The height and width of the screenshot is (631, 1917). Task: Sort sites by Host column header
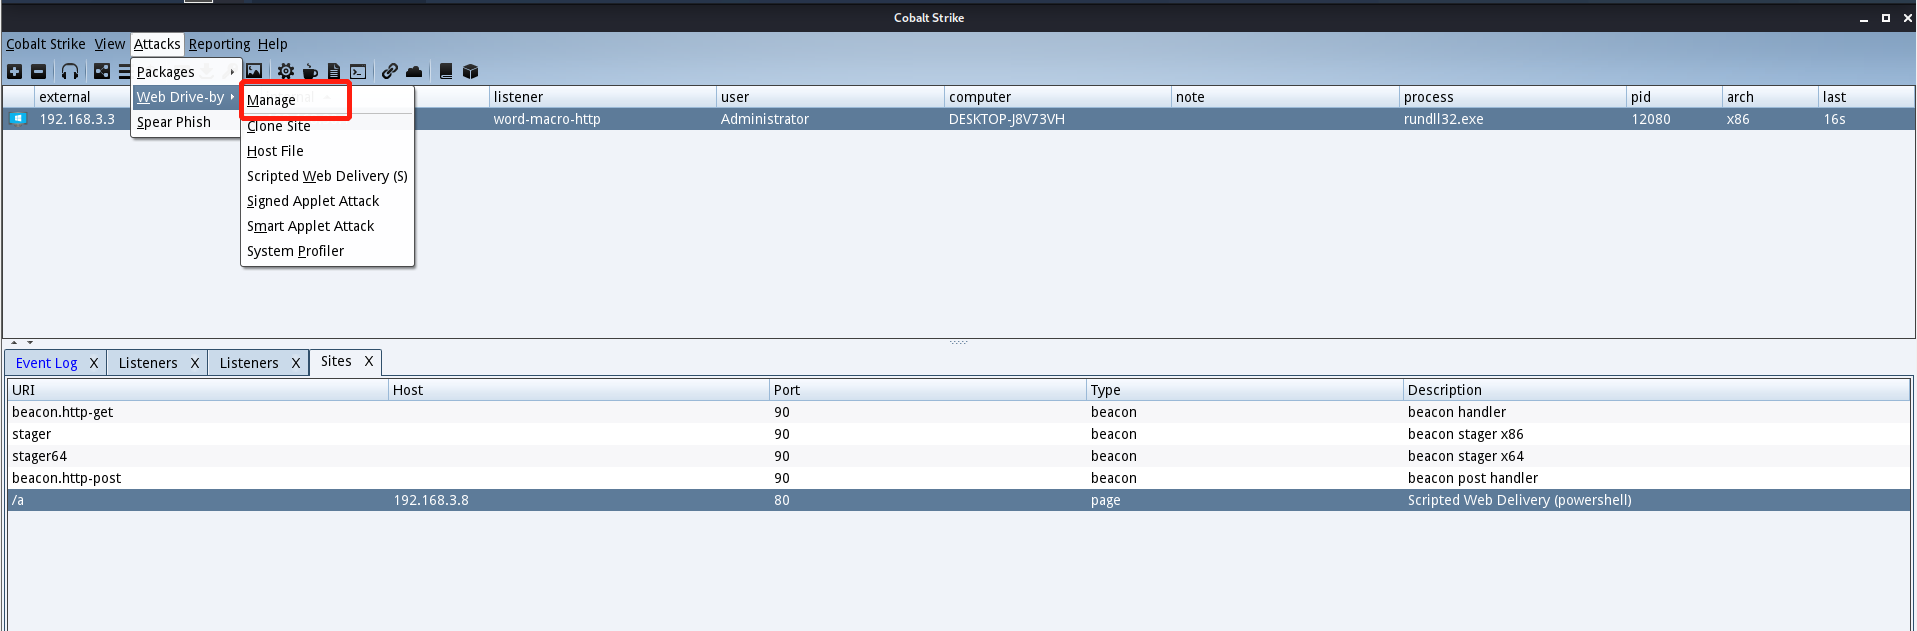click(578, 390)
